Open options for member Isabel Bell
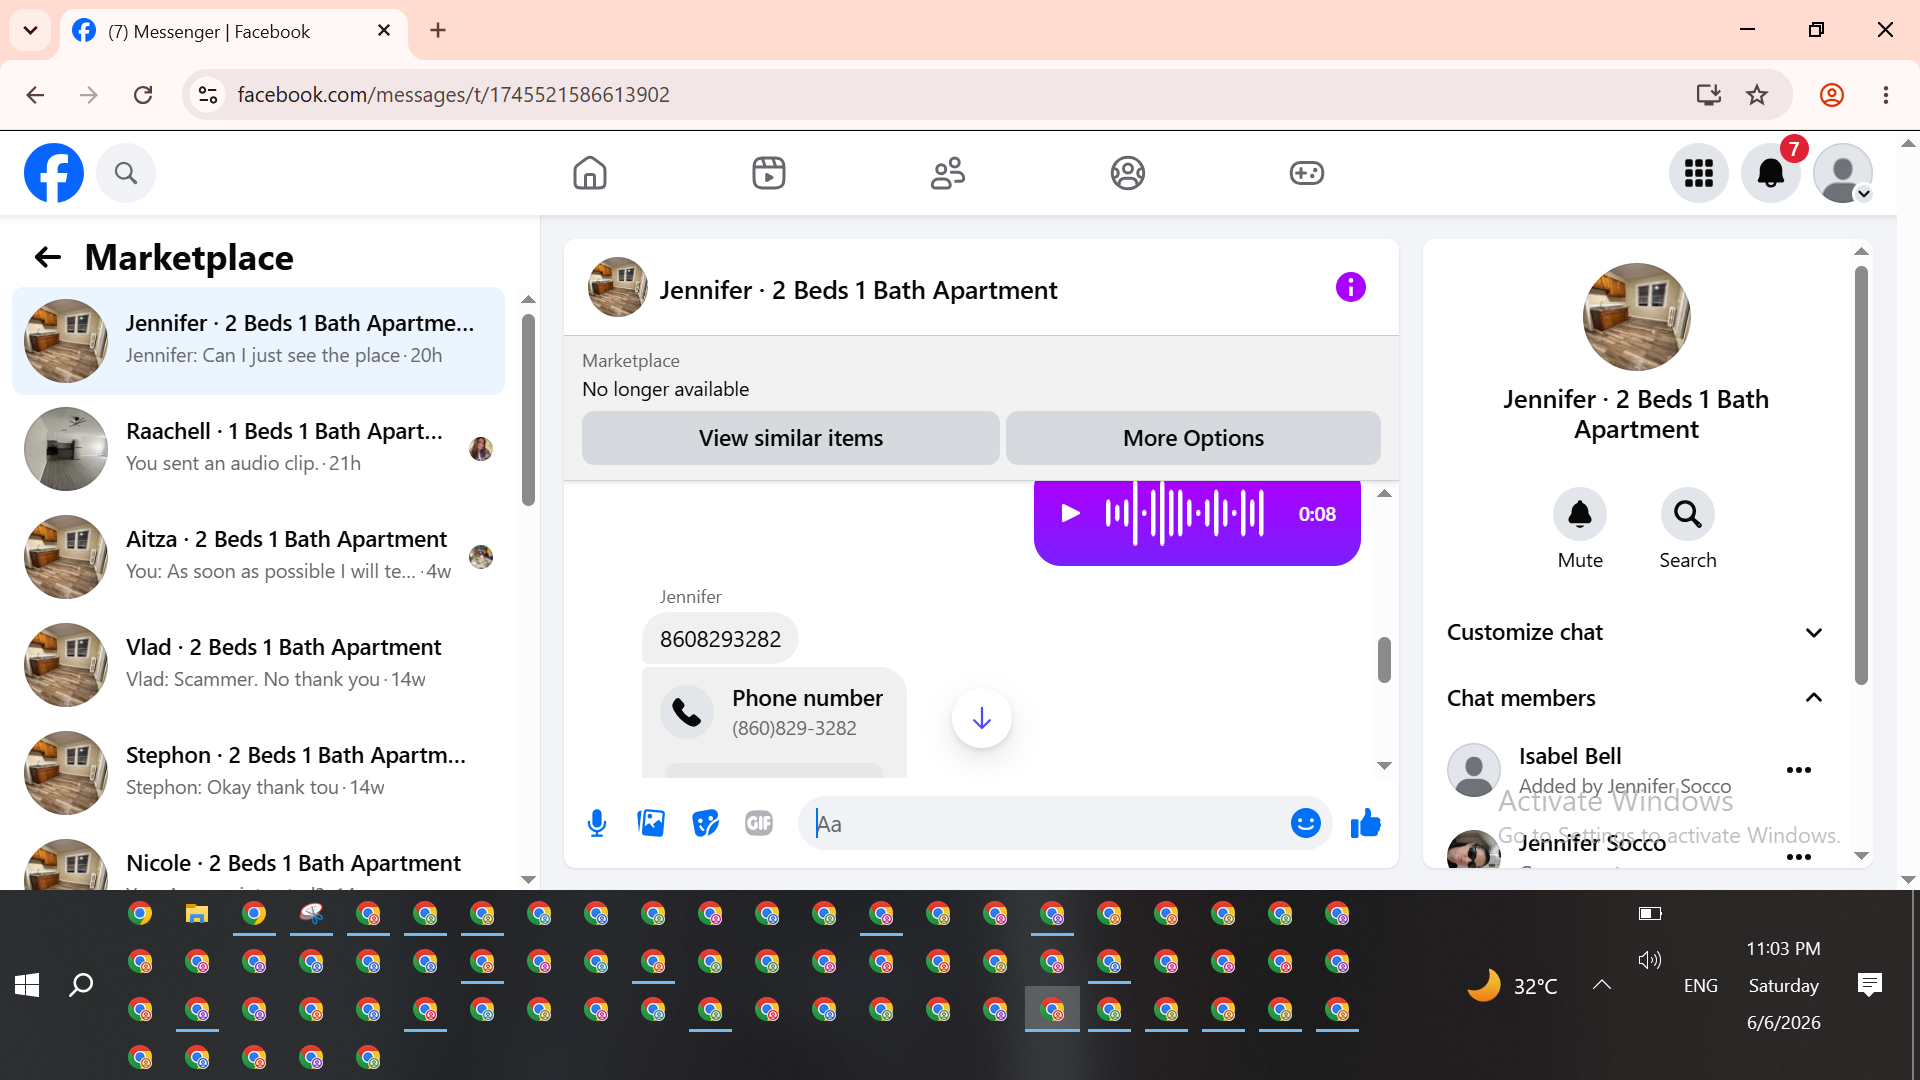 1799,770
